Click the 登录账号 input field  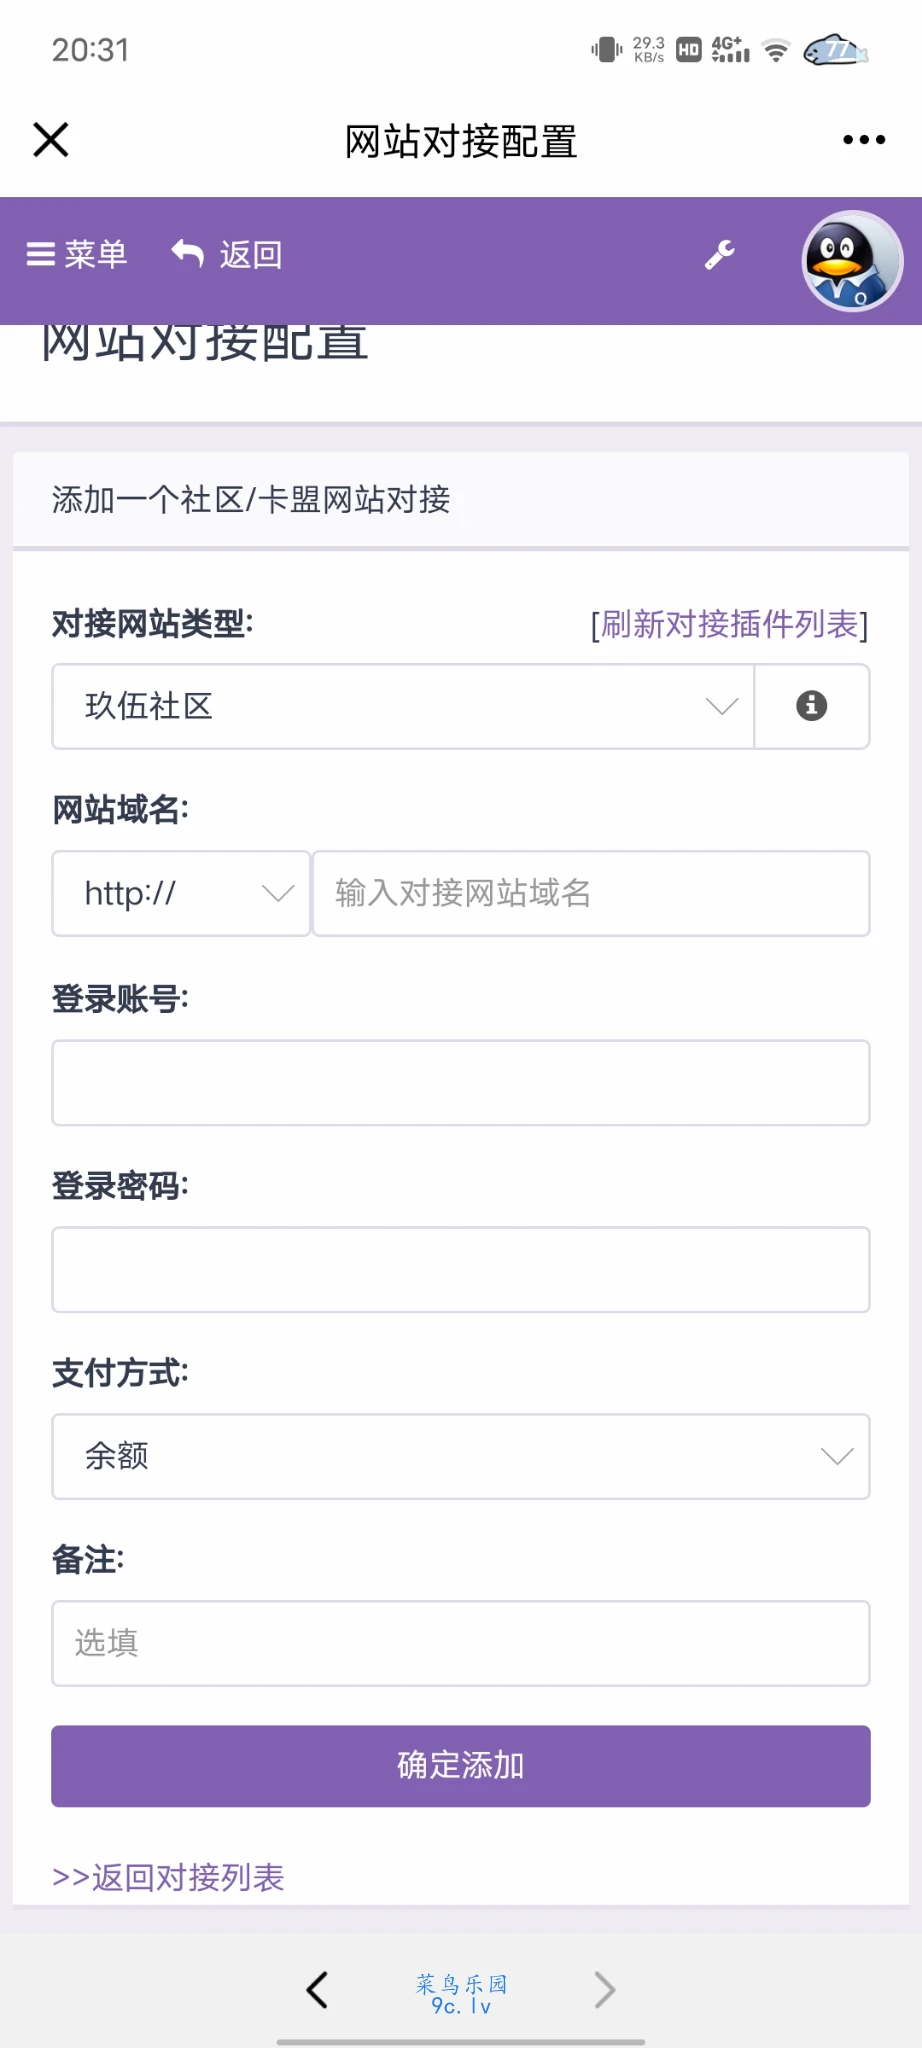click(x=461, y=1083)
